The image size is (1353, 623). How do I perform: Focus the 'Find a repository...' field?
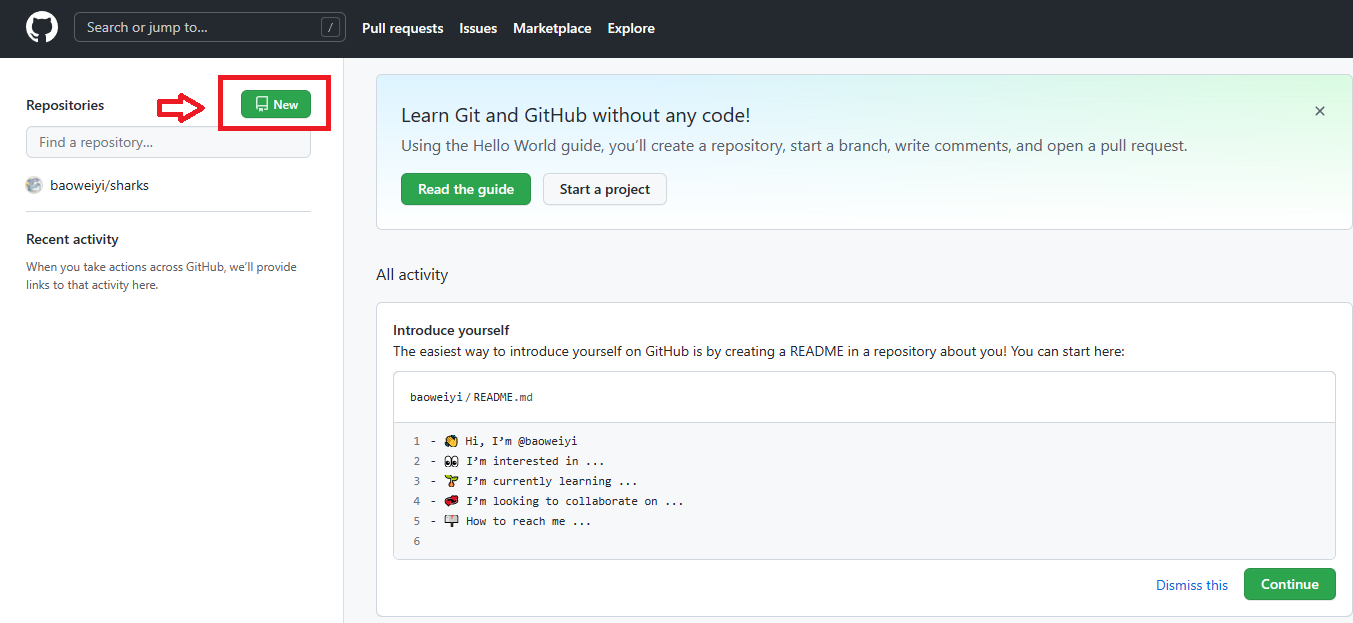[x=168, y=142]
